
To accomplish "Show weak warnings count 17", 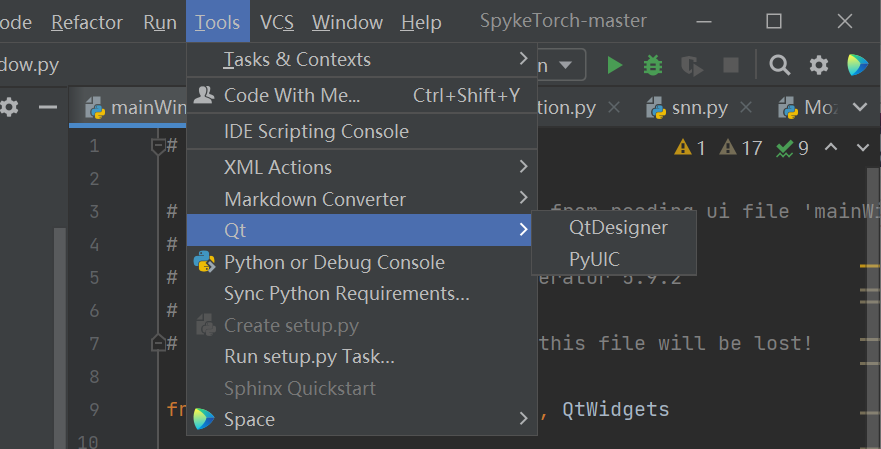I will 741,148.
